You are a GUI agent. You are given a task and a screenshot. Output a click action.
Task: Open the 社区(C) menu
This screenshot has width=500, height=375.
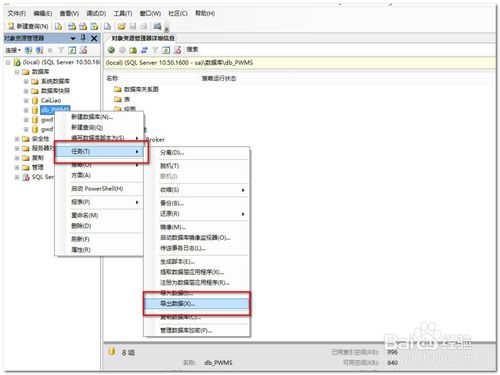pyautogui.click(x=178, y=13)
